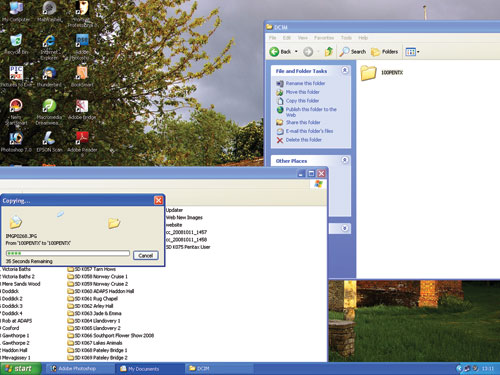This screenshot has width=500, height=375.
Task: Open the Views dropdown arrow in DCIM
Action: point(418,52)
